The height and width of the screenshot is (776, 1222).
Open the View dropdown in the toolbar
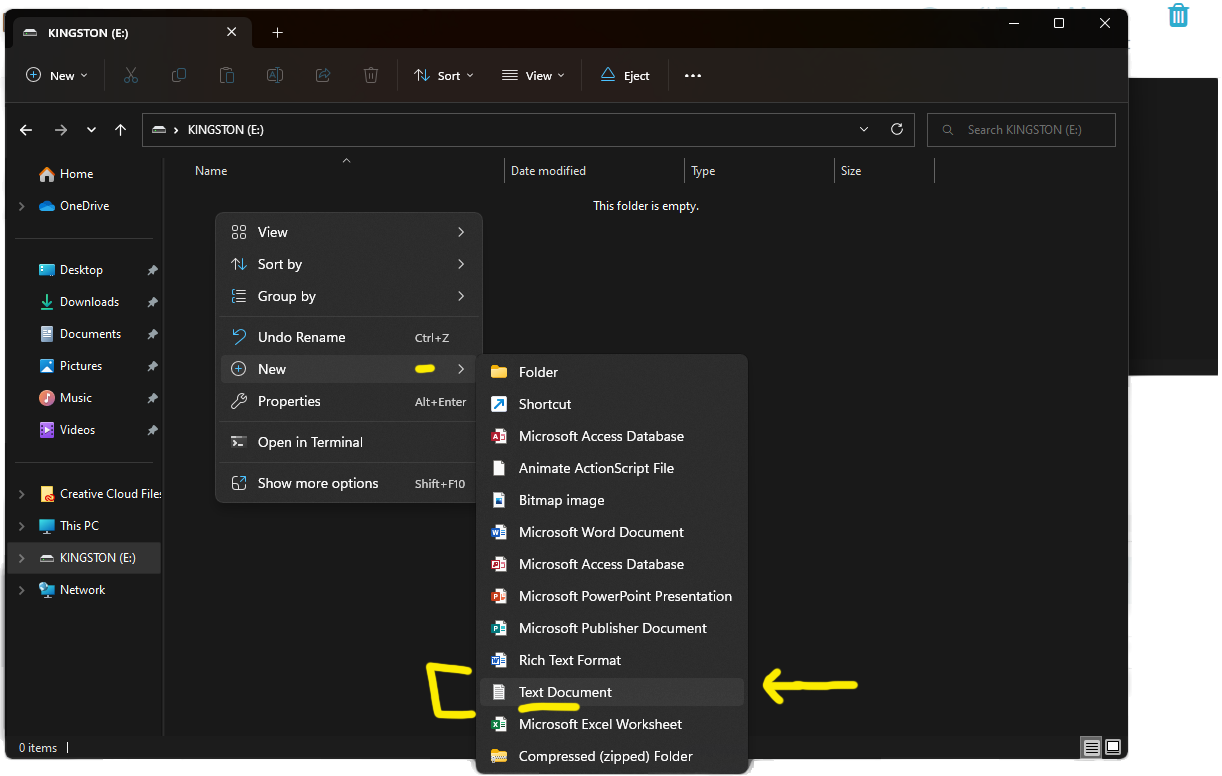coord(534,75)
